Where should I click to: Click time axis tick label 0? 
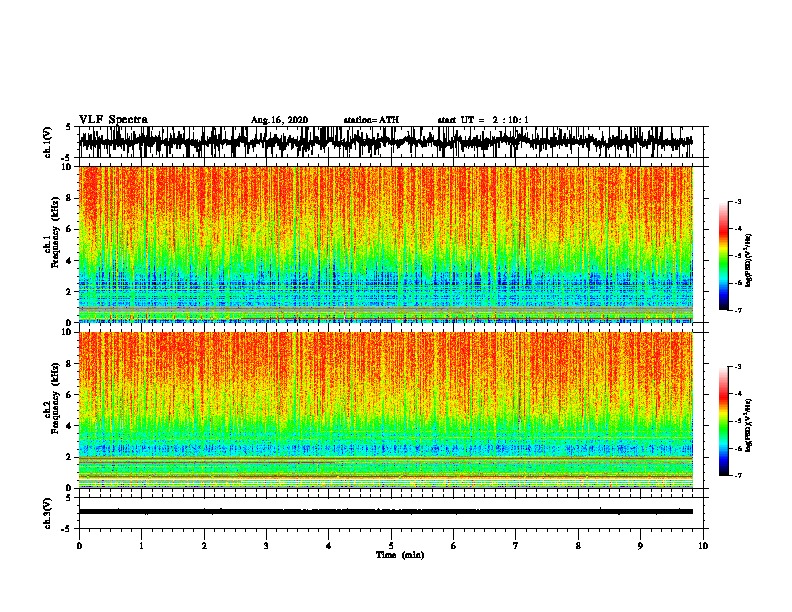(x=79, y=546)
